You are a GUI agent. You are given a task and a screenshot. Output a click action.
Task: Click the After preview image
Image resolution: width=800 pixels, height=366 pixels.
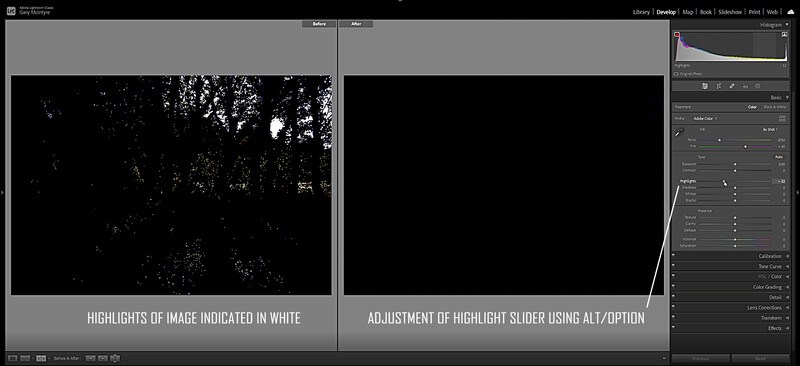click(x=504, y=185)
